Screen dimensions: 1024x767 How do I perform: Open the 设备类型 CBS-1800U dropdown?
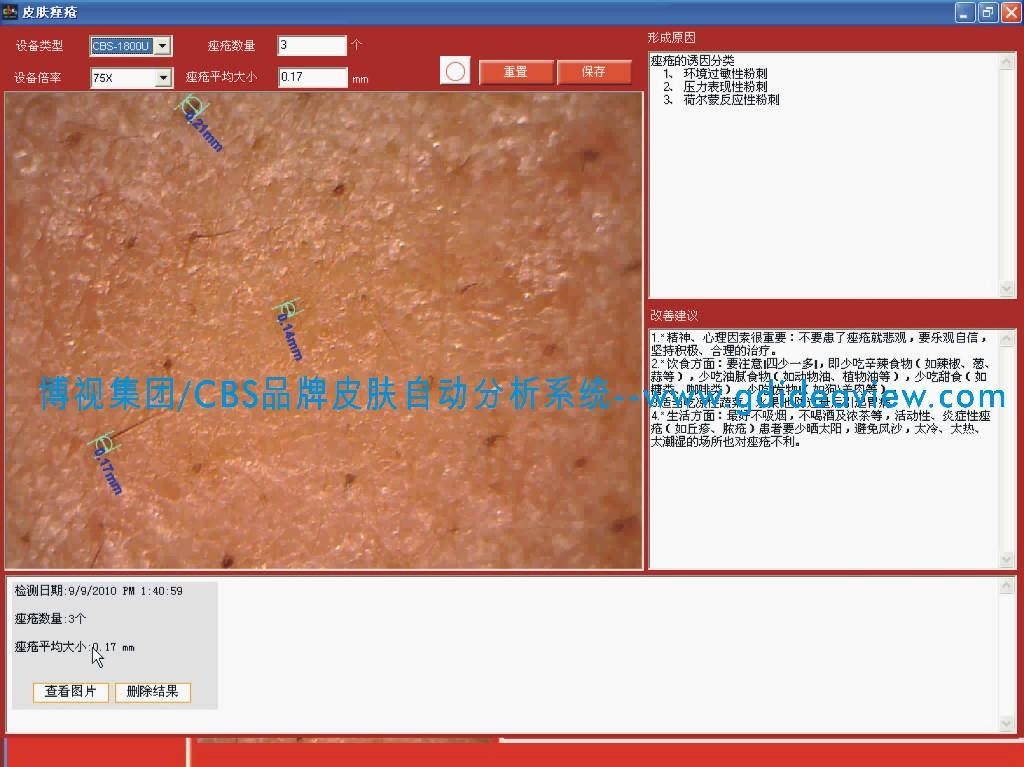[x=163, y=46]
